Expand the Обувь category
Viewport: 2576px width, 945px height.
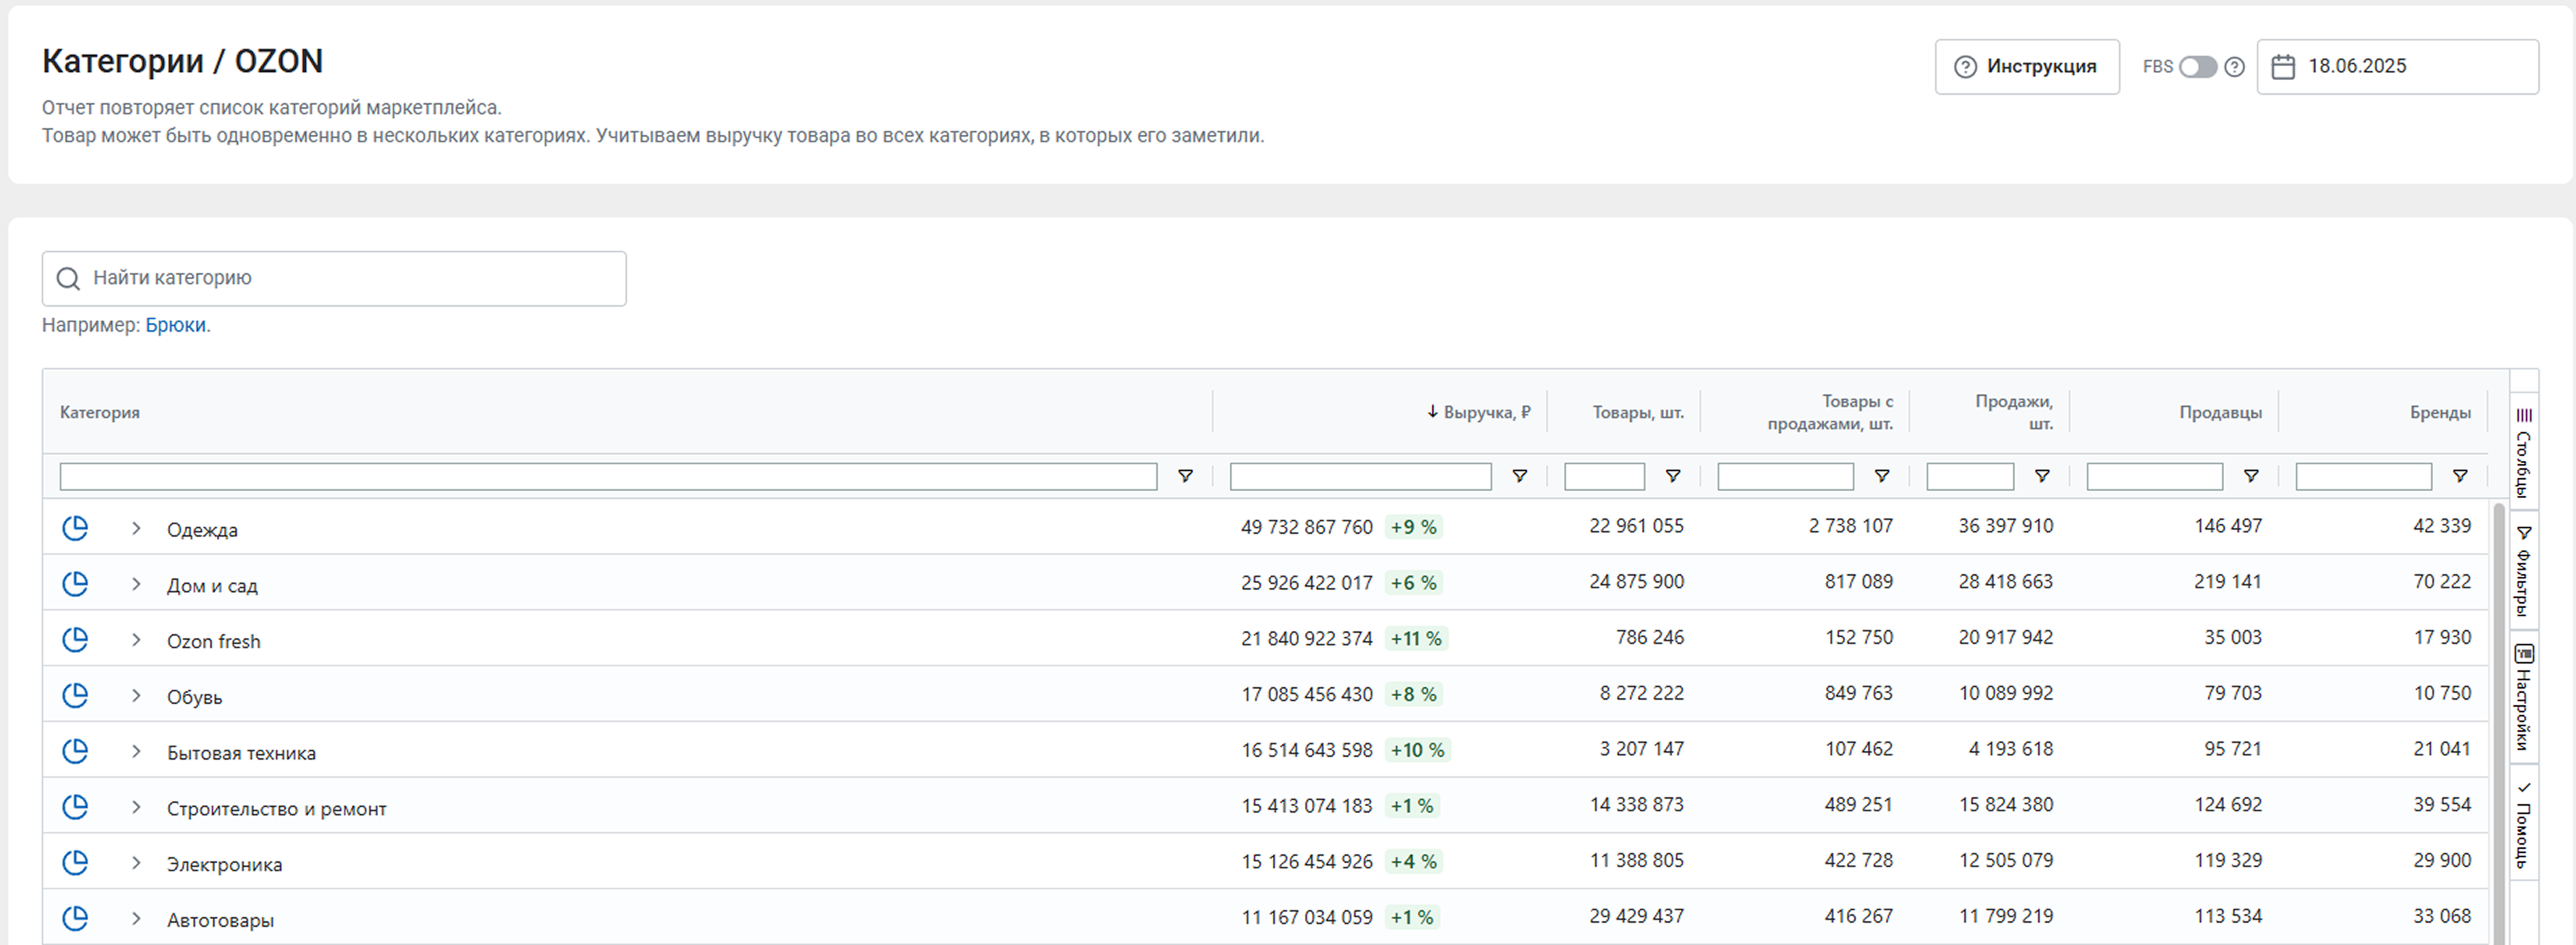[136, 696]
